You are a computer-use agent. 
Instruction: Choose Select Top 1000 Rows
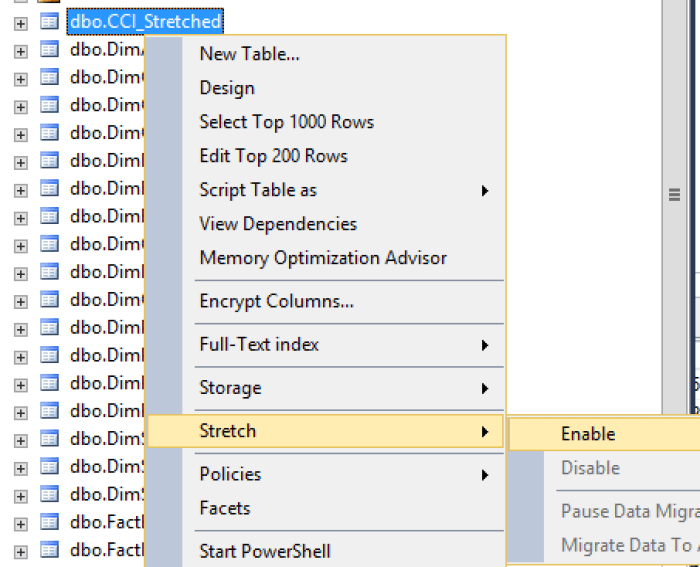[x=286, y=122]
